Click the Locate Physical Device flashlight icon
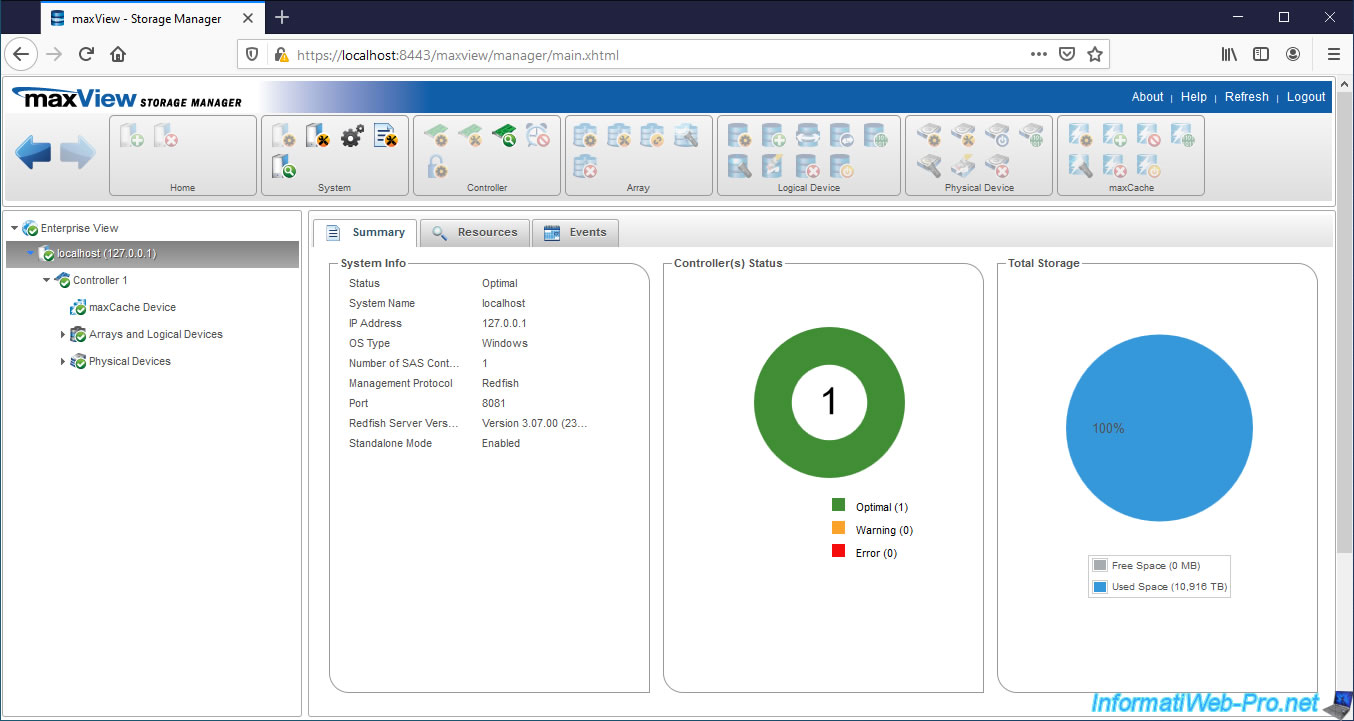Image resolution: width=1354 pixels, height=721 pixels. point(929,166)
